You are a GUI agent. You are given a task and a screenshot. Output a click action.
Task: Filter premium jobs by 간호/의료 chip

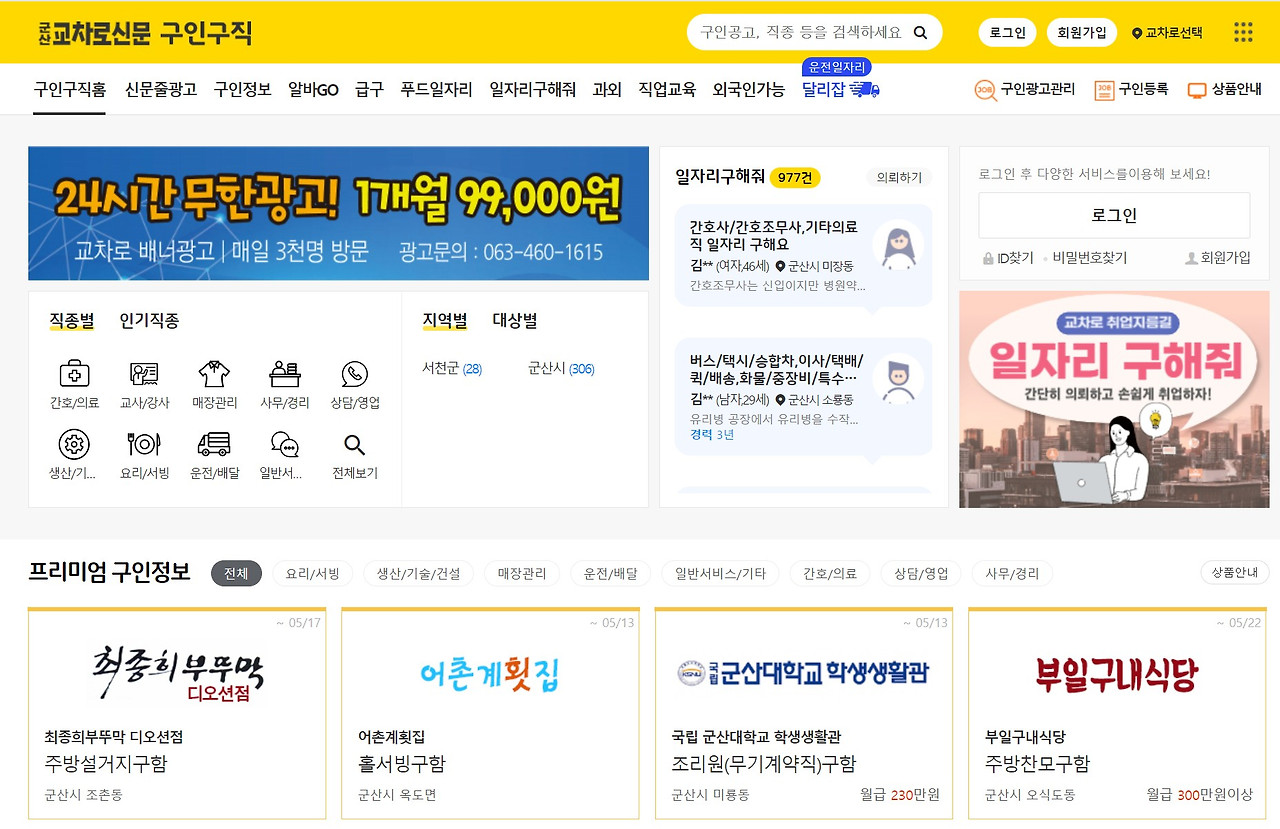pyautogui.click(x=830, y=573)
